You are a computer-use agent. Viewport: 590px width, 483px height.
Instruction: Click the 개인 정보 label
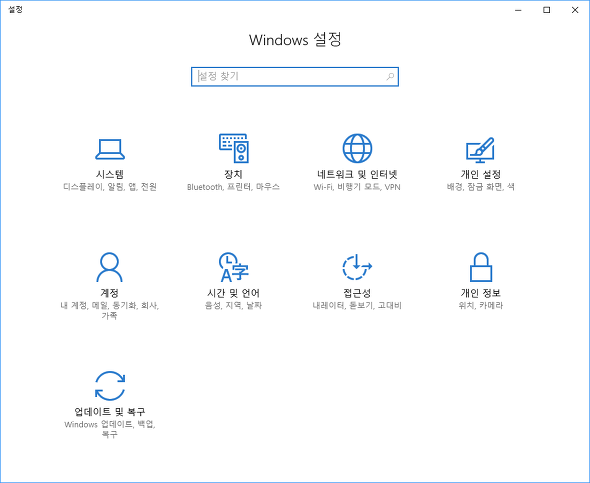pos(481,293)
